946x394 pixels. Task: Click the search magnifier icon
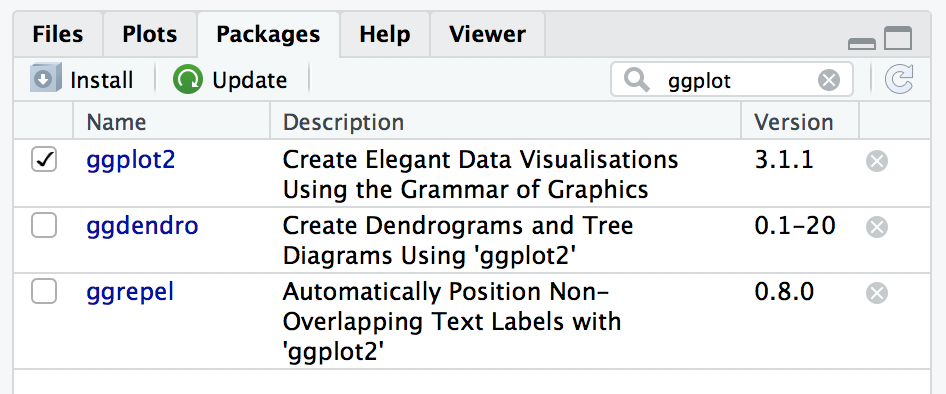[x=636, y=80]
